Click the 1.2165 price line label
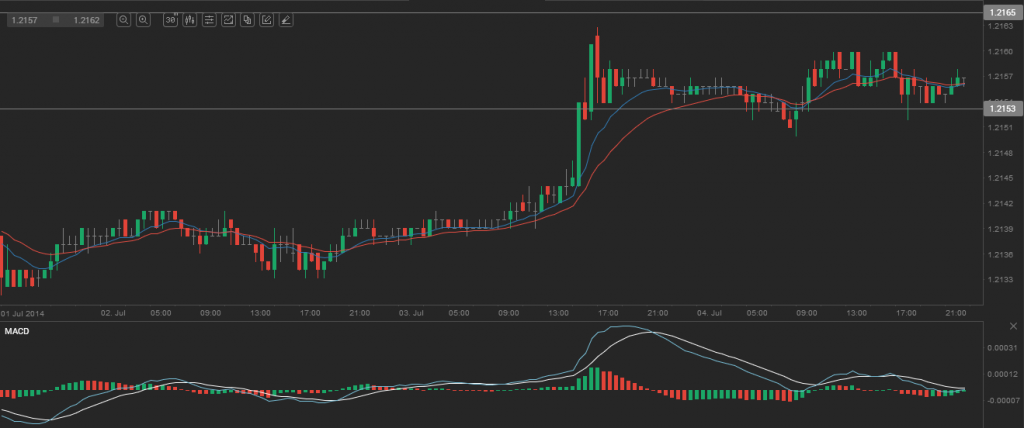The height and width of the screenshot is (428, 1024). coord(1003,12)
